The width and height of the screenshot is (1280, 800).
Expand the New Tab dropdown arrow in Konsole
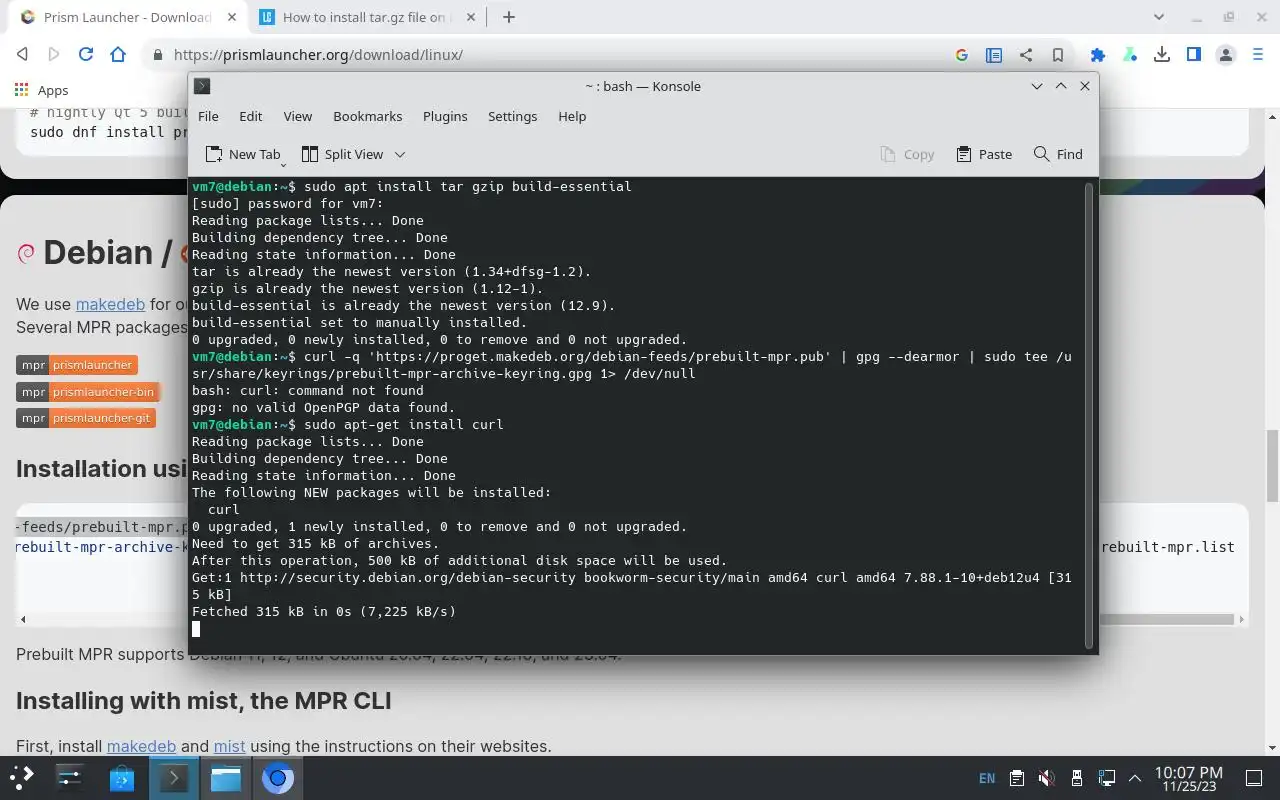285,163
